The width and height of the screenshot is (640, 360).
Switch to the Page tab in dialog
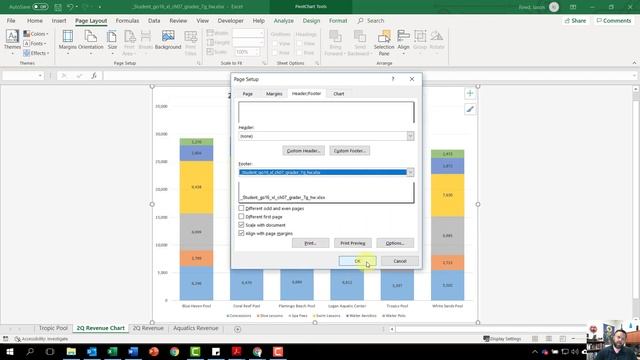(x=247, y=94)
